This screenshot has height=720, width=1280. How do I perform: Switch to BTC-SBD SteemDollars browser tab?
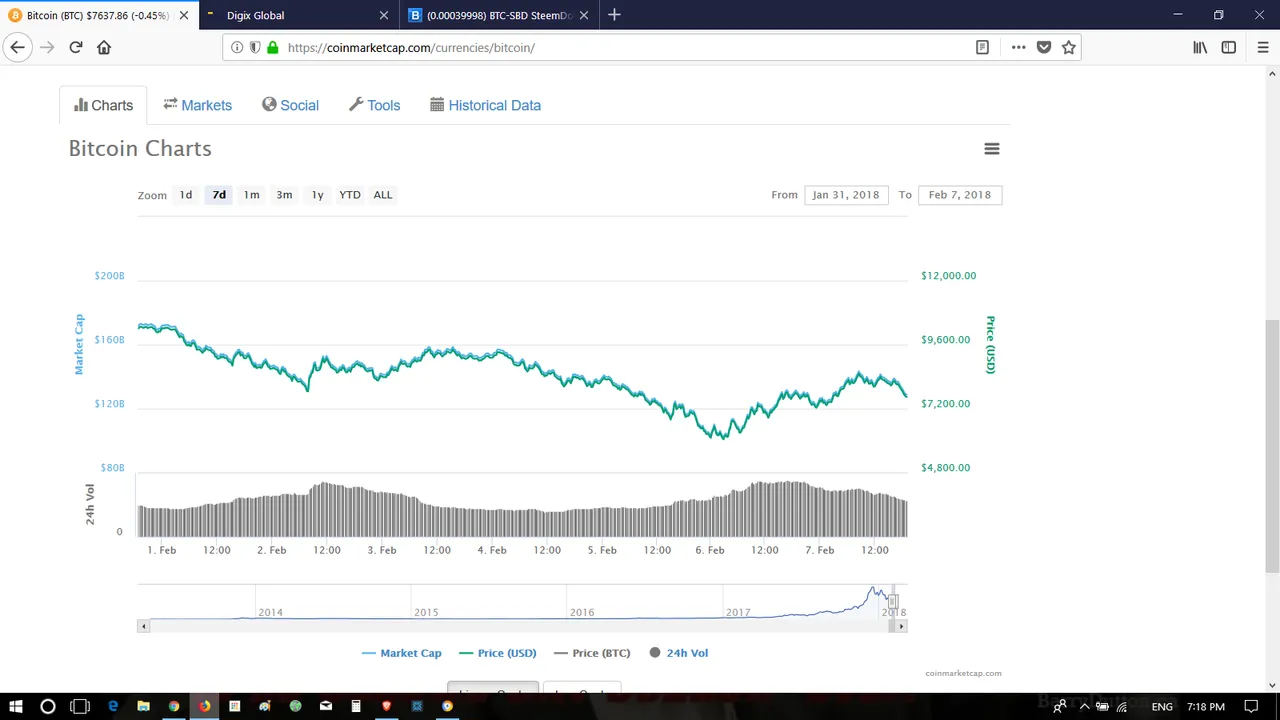click(499, 15)
